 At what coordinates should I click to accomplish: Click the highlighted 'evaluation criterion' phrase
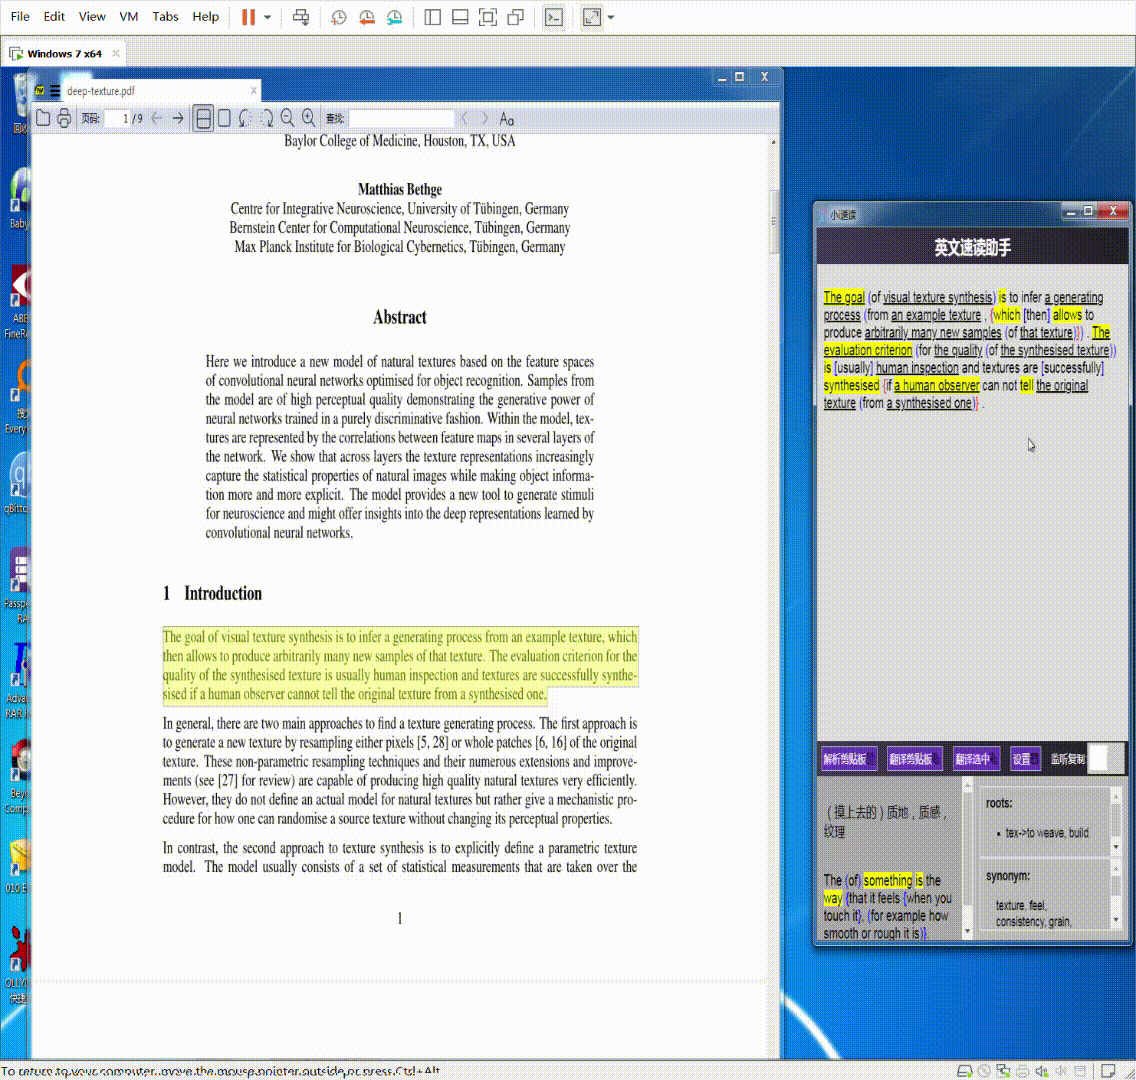point(868,351)
